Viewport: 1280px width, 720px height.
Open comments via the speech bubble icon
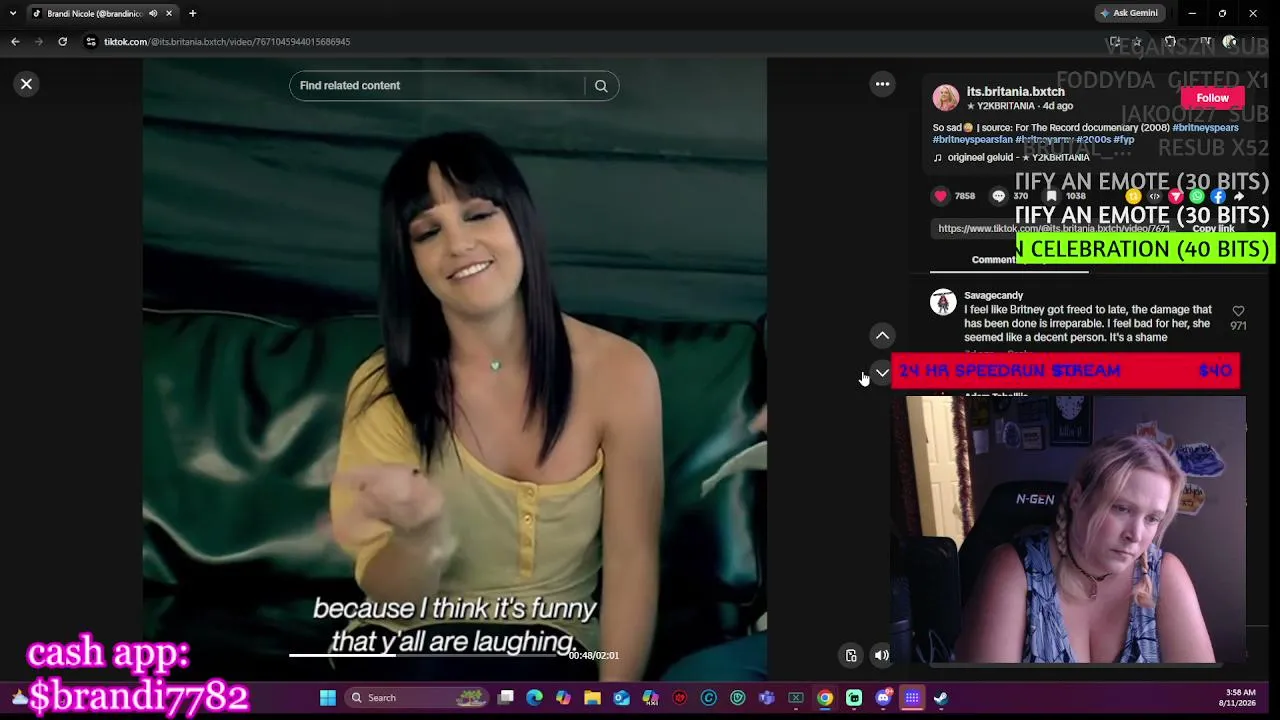tap(998, 196)
